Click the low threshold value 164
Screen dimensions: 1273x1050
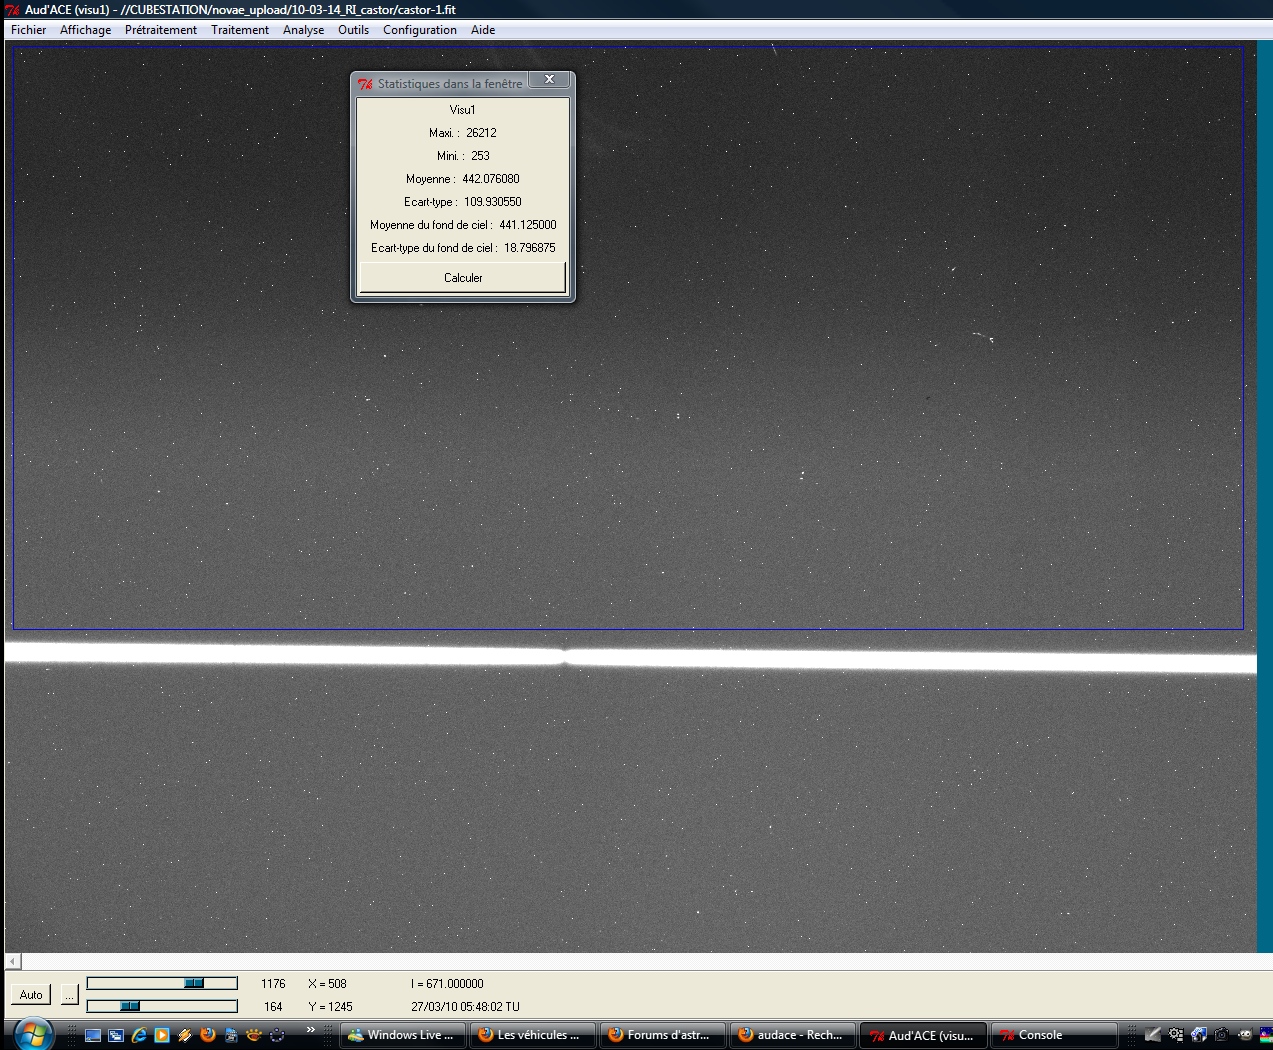[273, 1006]
